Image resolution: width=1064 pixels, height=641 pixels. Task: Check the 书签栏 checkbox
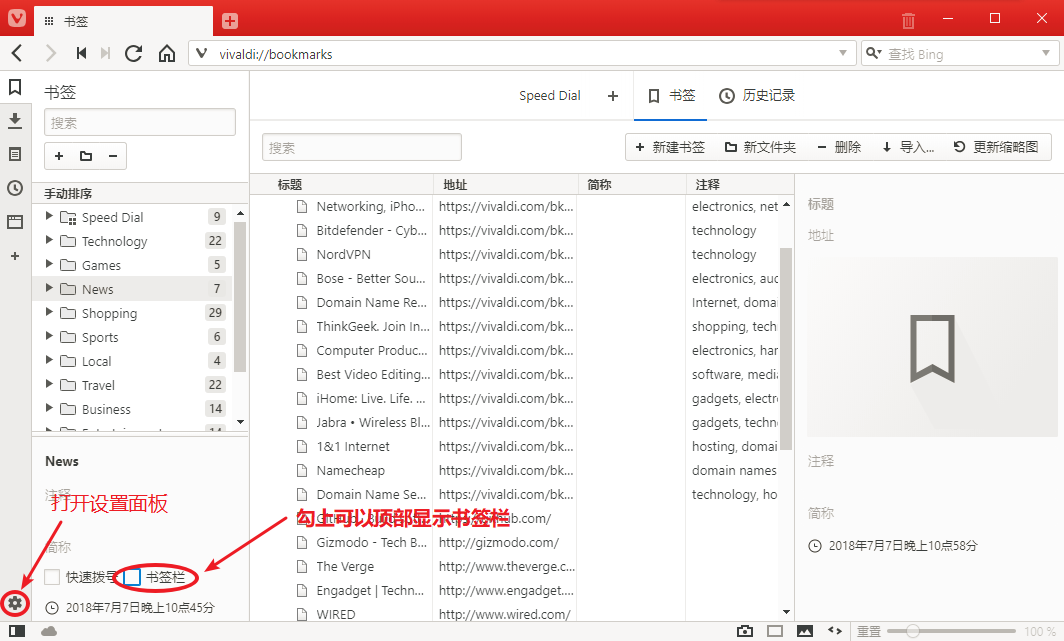coord(132,577)
